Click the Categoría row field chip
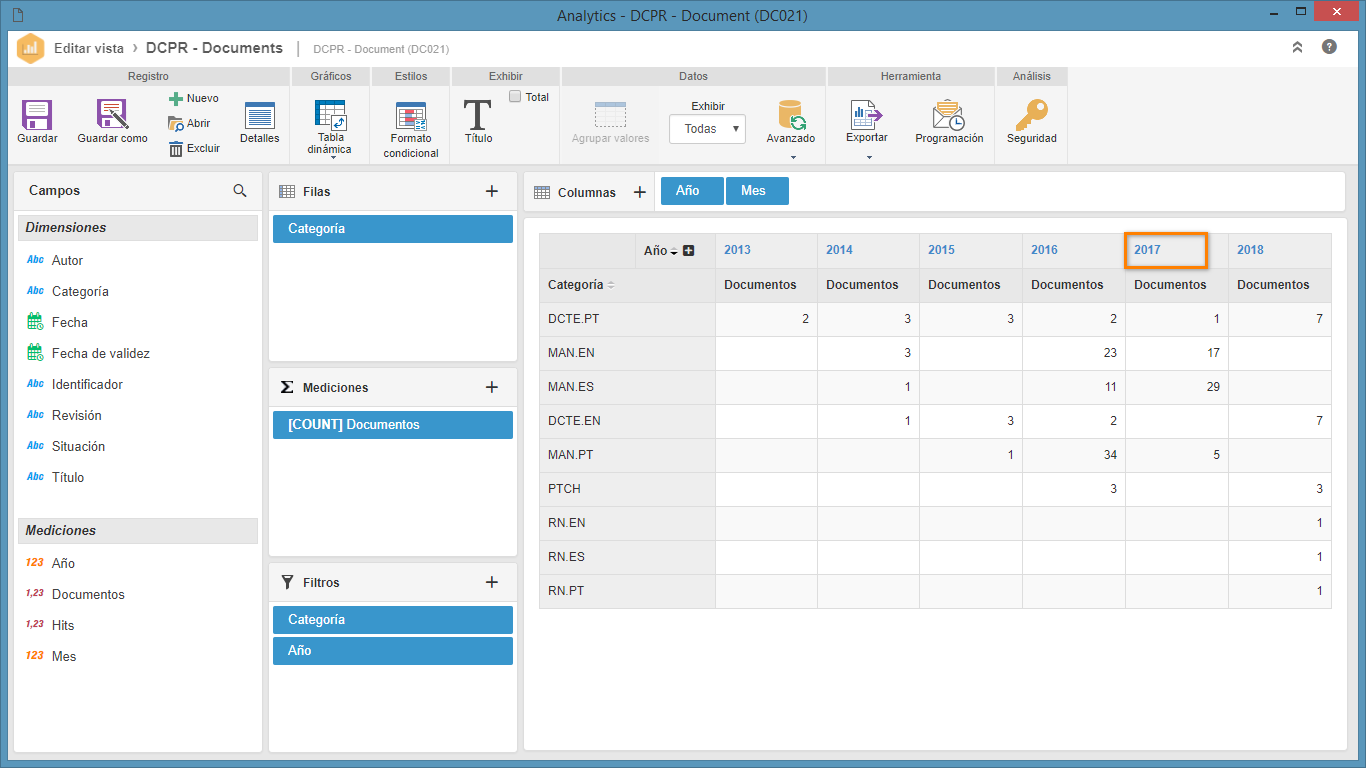Screen dimensions: 1366x768 393,229
